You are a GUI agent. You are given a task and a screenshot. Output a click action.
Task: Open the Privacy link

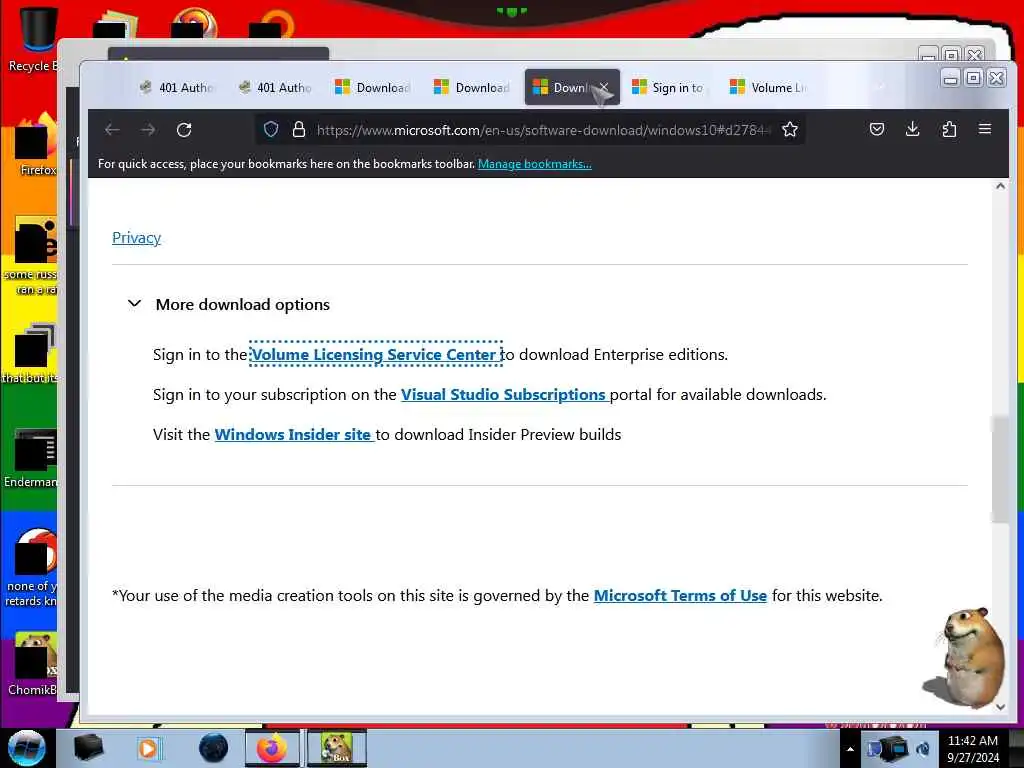click(x=136, y=238)
